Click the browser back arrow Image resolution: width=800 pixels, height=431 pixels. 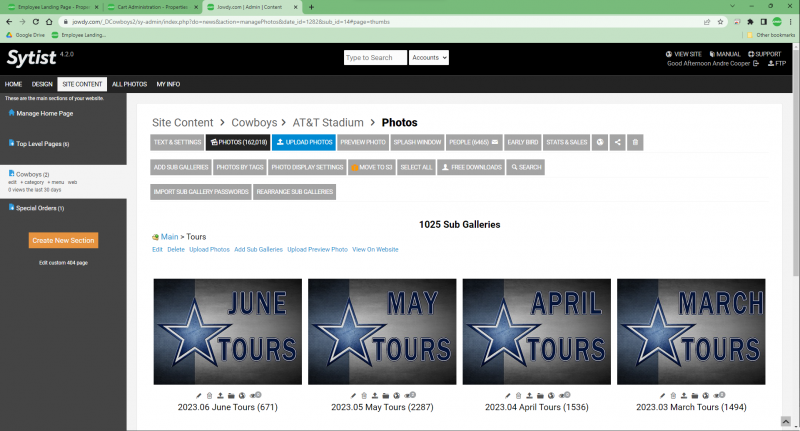click(9, 22)
